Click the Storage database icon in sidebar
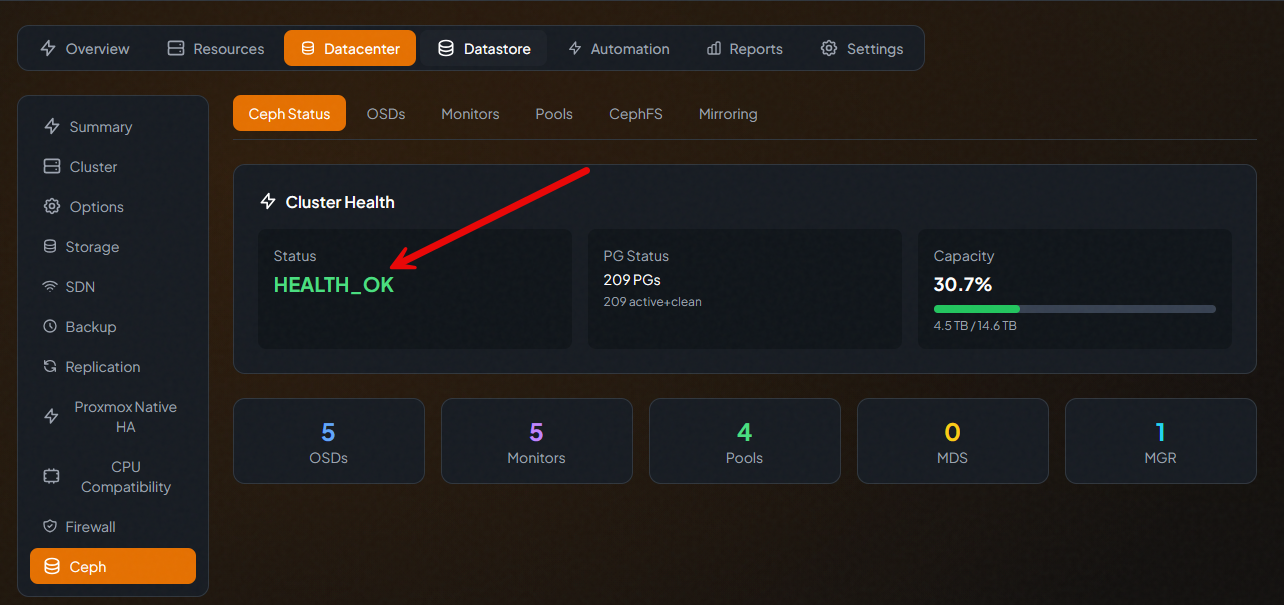Screen dimensions: 1284x605 click(x=49, y=247)
